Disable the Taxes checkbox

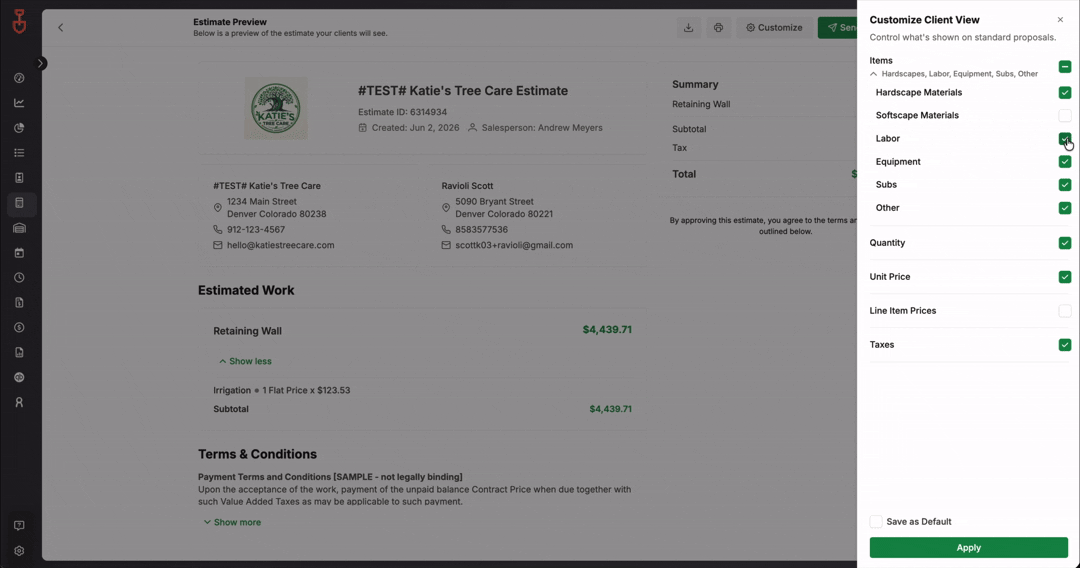pyautogui.click(x=1065, y=345)
